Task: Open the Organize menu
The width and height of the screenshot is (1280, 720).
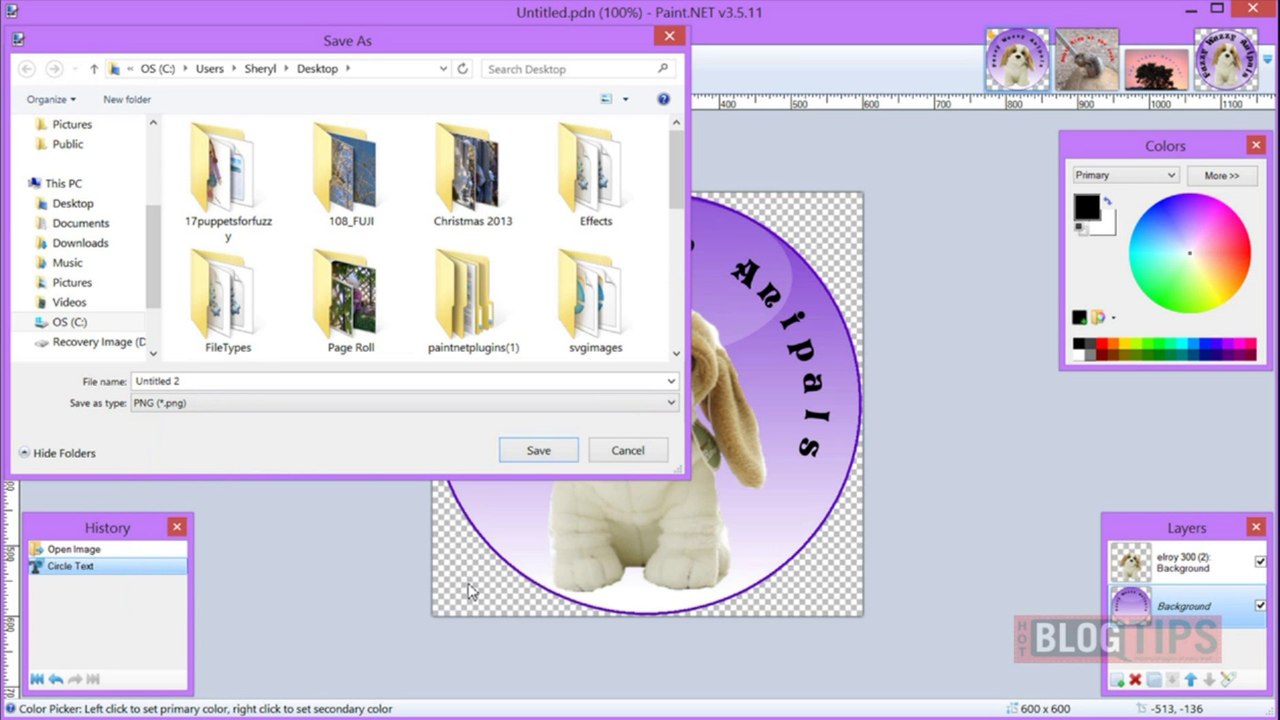Action: click(51, 99)
